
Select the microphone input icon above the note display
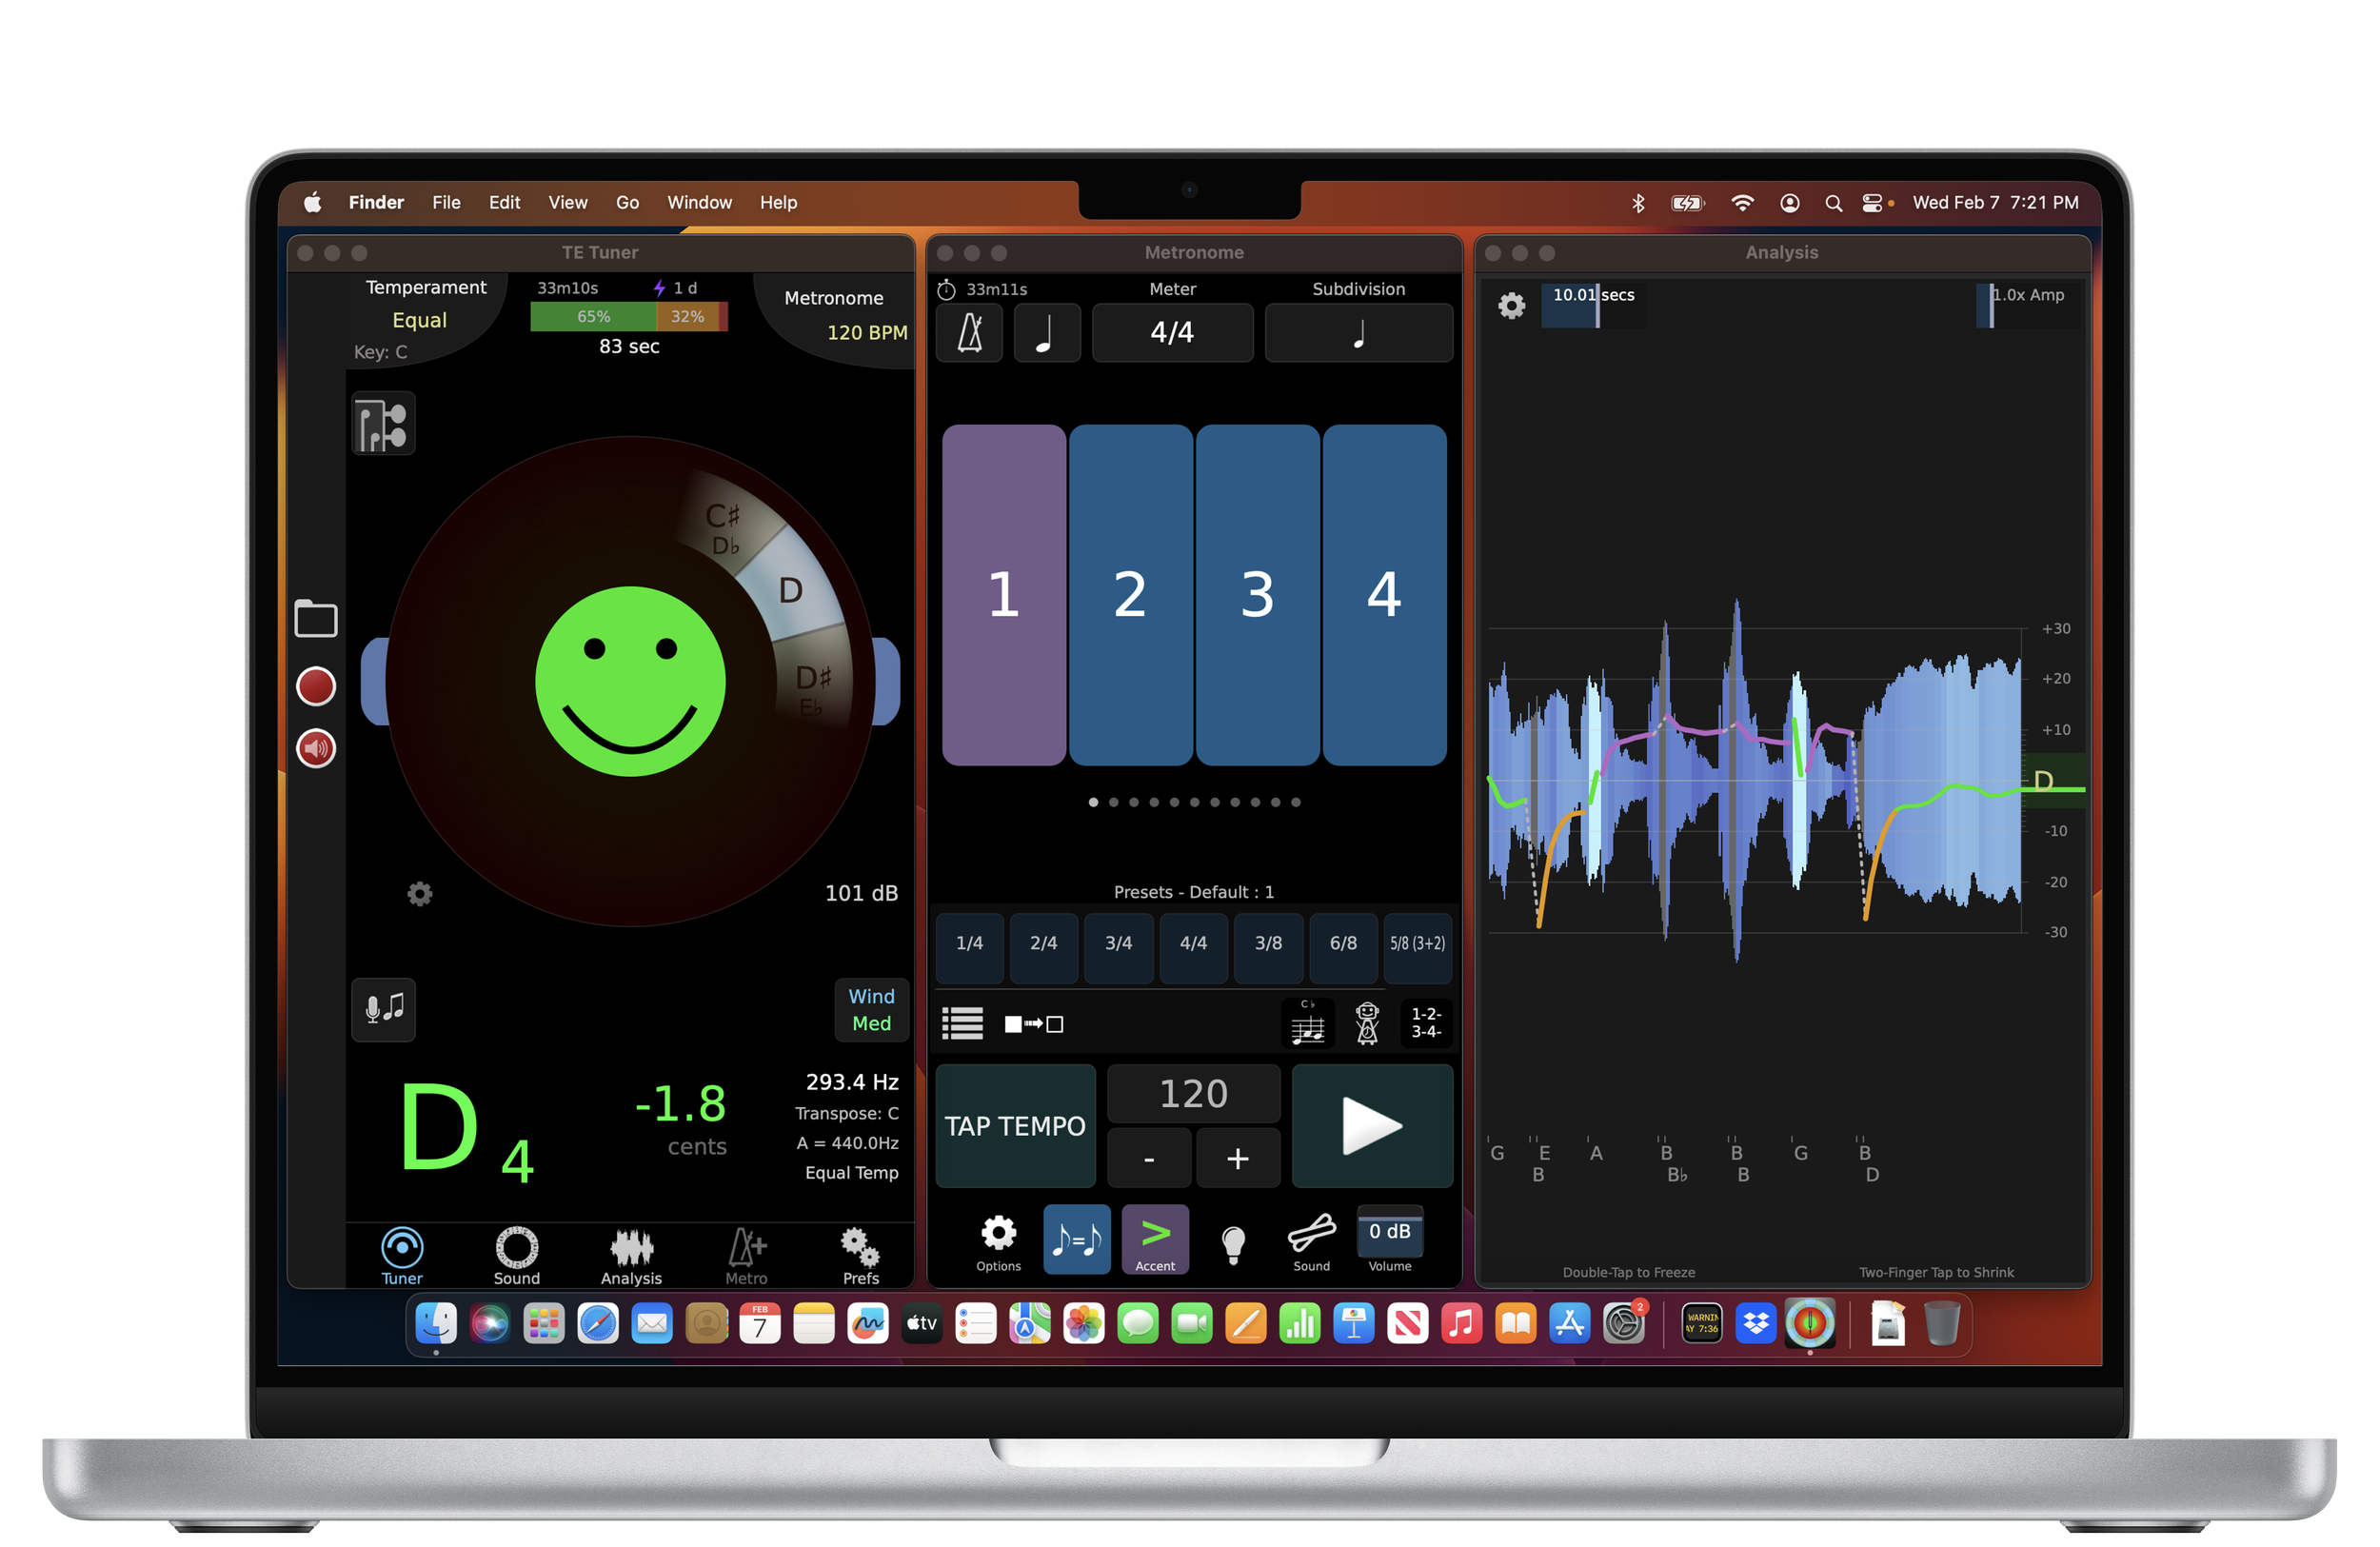click(383, 1011)
